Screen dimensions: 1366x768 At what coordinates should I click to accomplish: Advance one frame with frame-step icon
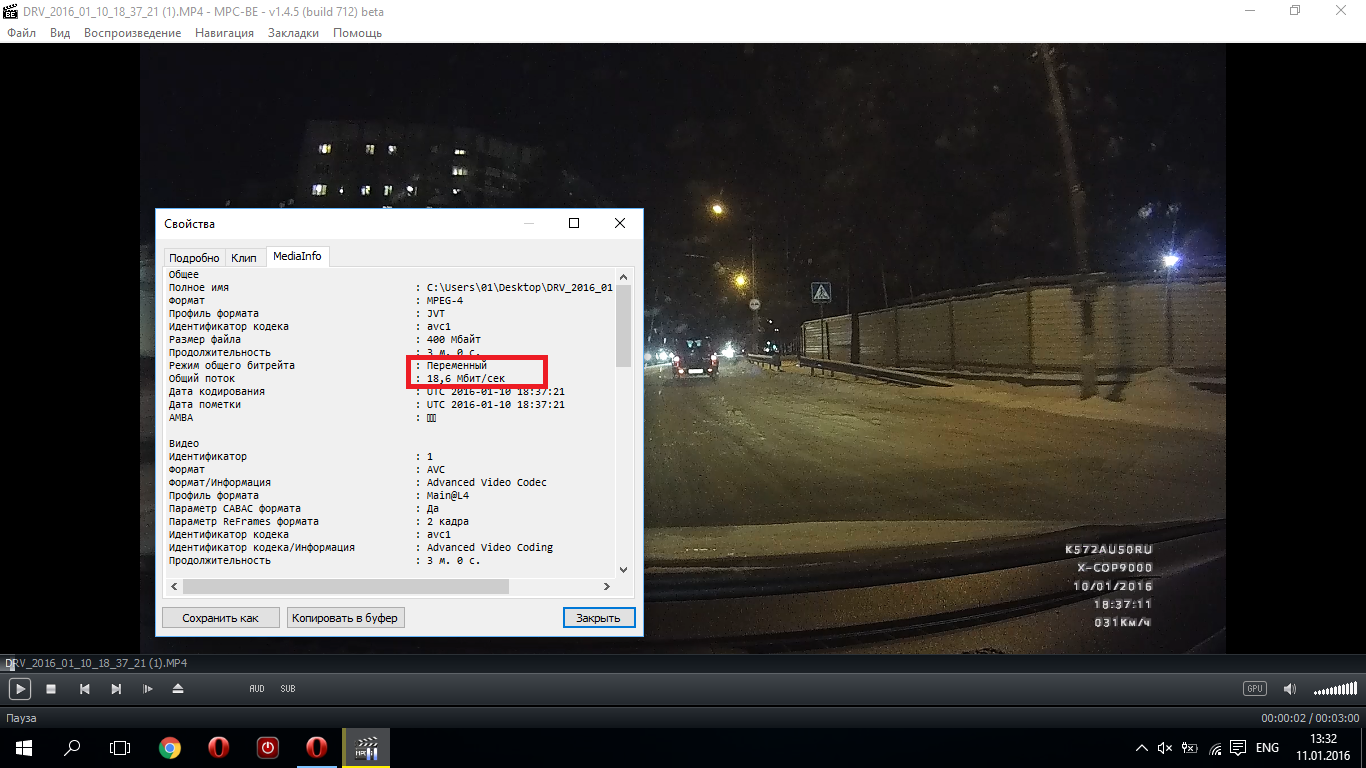click(148, 689)
